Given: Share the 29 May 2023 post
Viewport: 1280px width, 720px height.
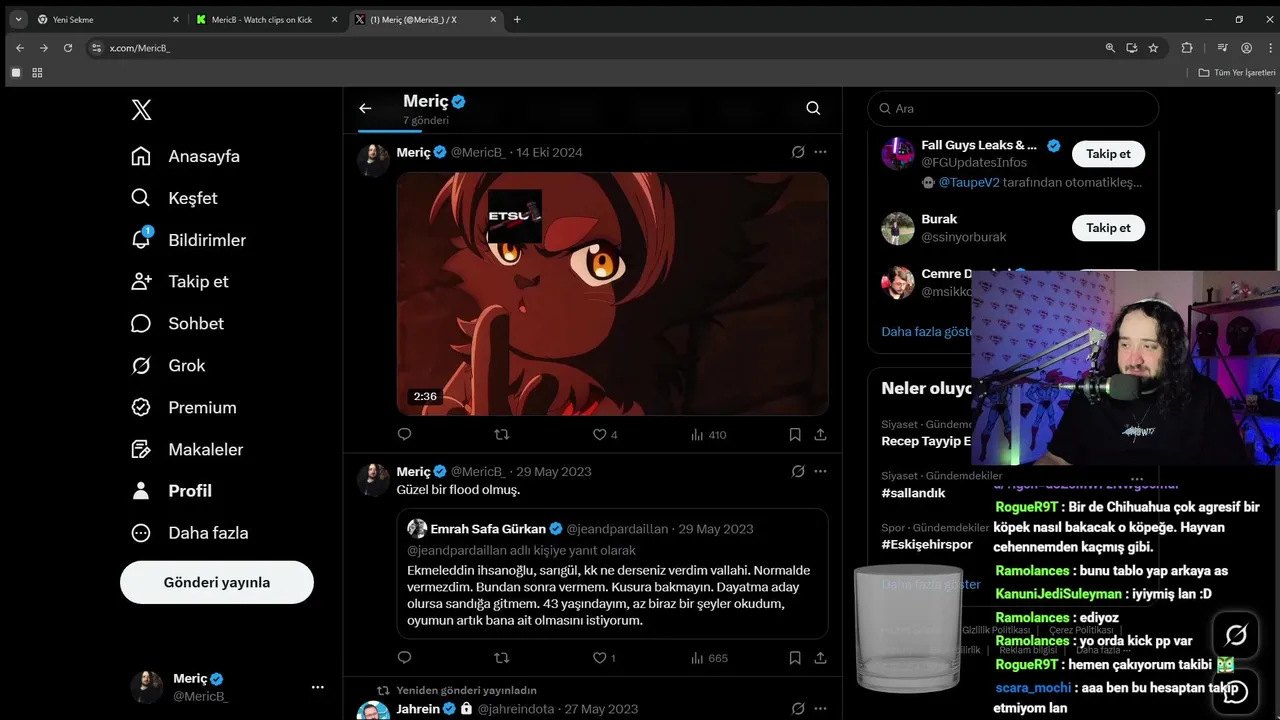Looking at the screenshot, I should (820, 658).
